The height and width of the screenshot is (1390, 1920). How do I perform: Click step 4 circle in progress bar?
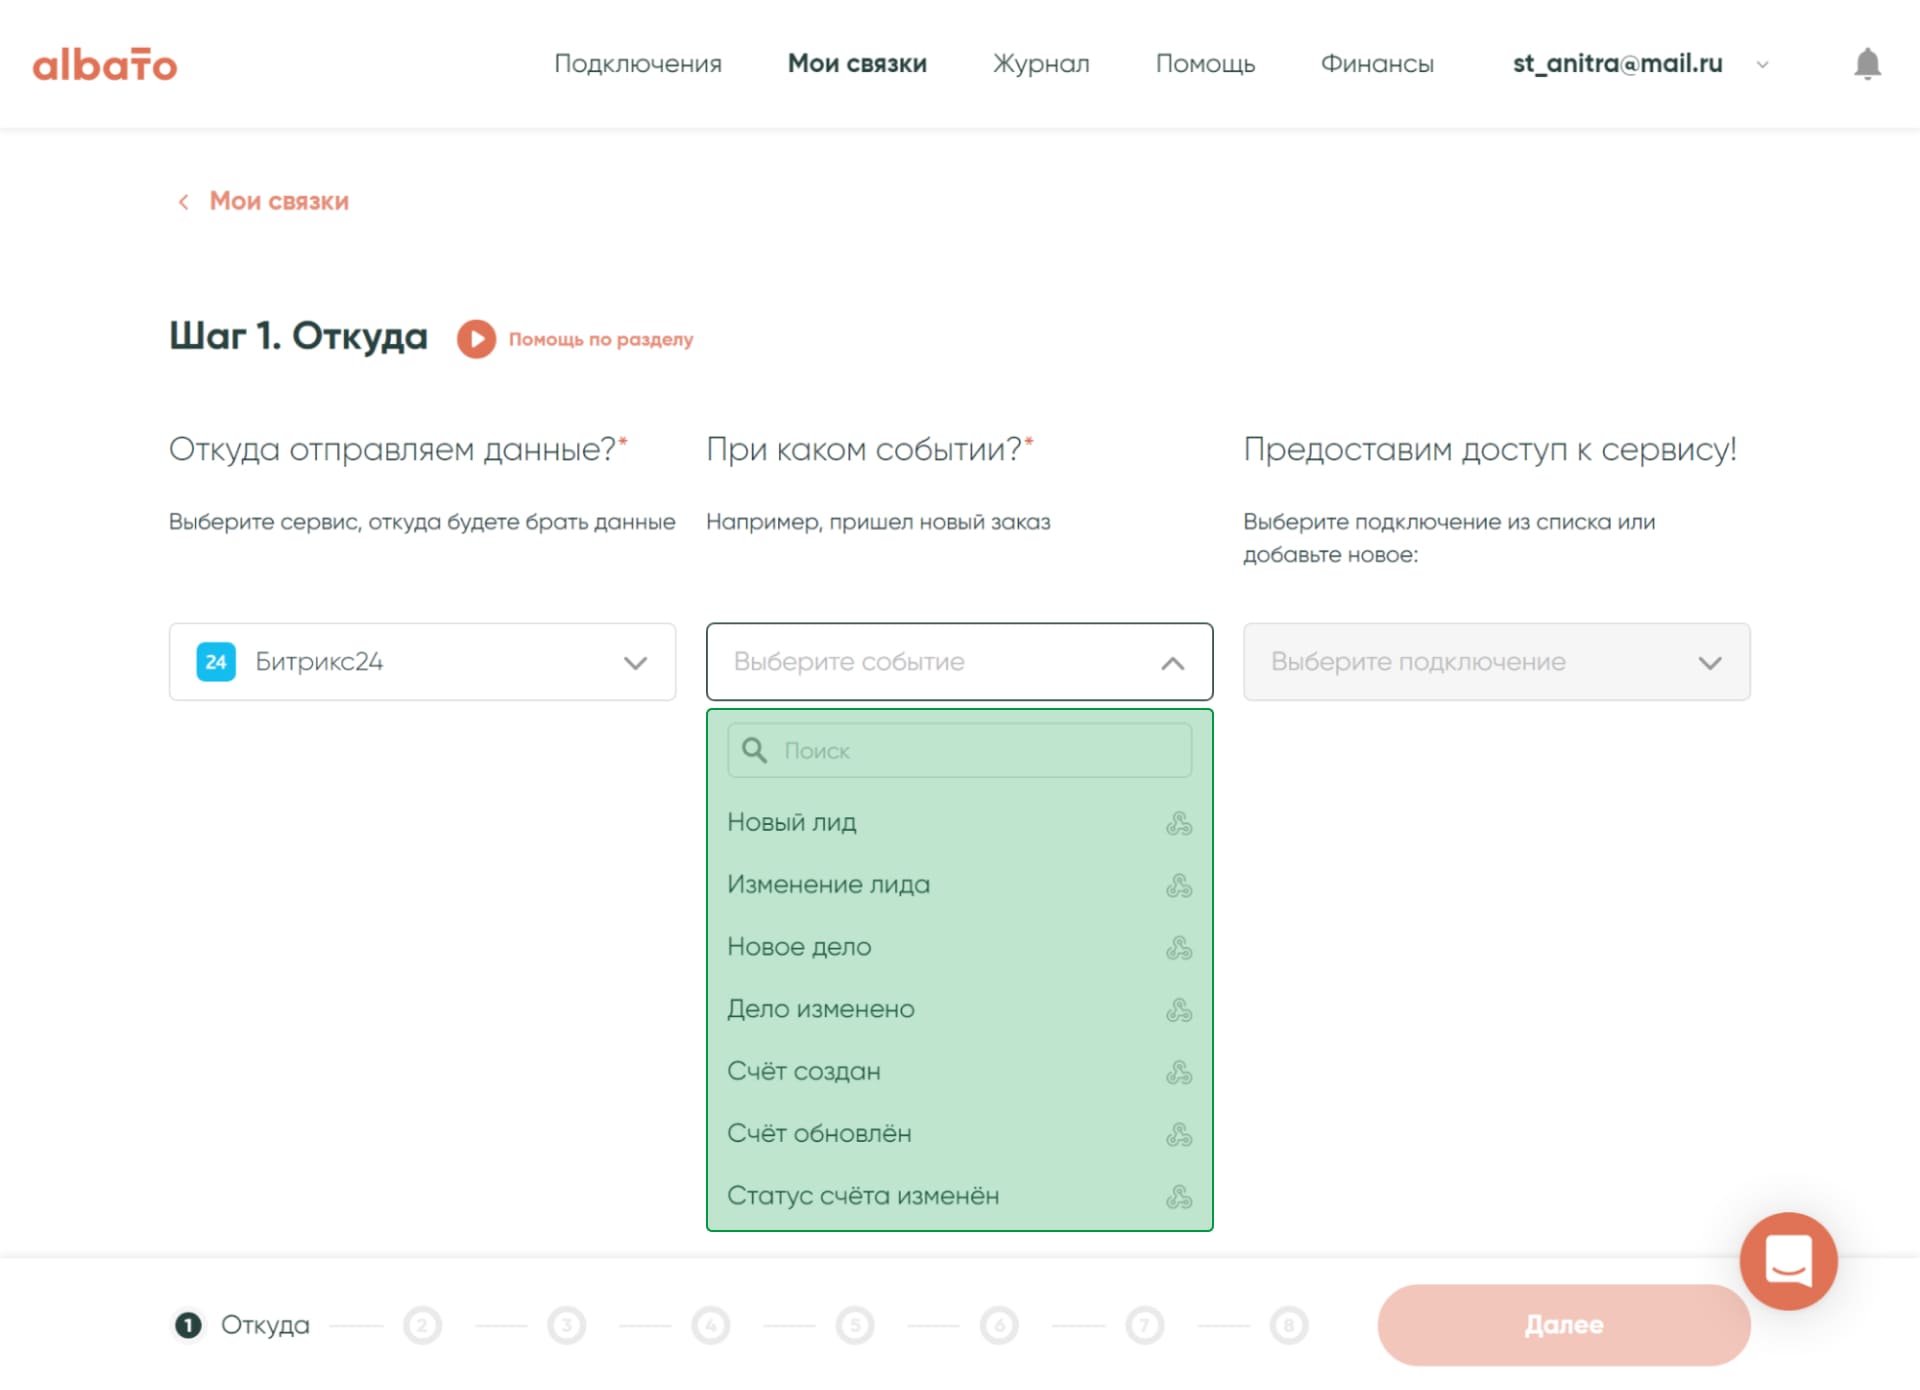tap(711, 1325)
